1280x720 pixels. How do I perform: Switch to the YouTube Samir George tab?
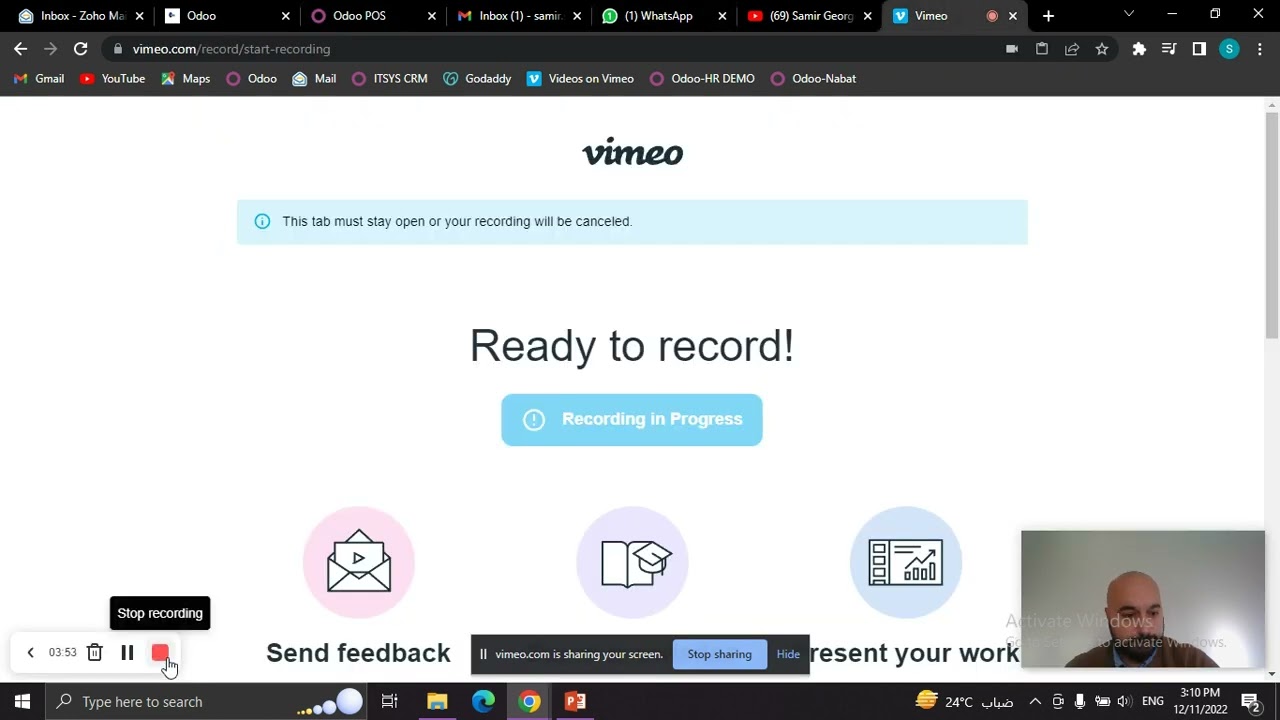[x=810, y=16]
